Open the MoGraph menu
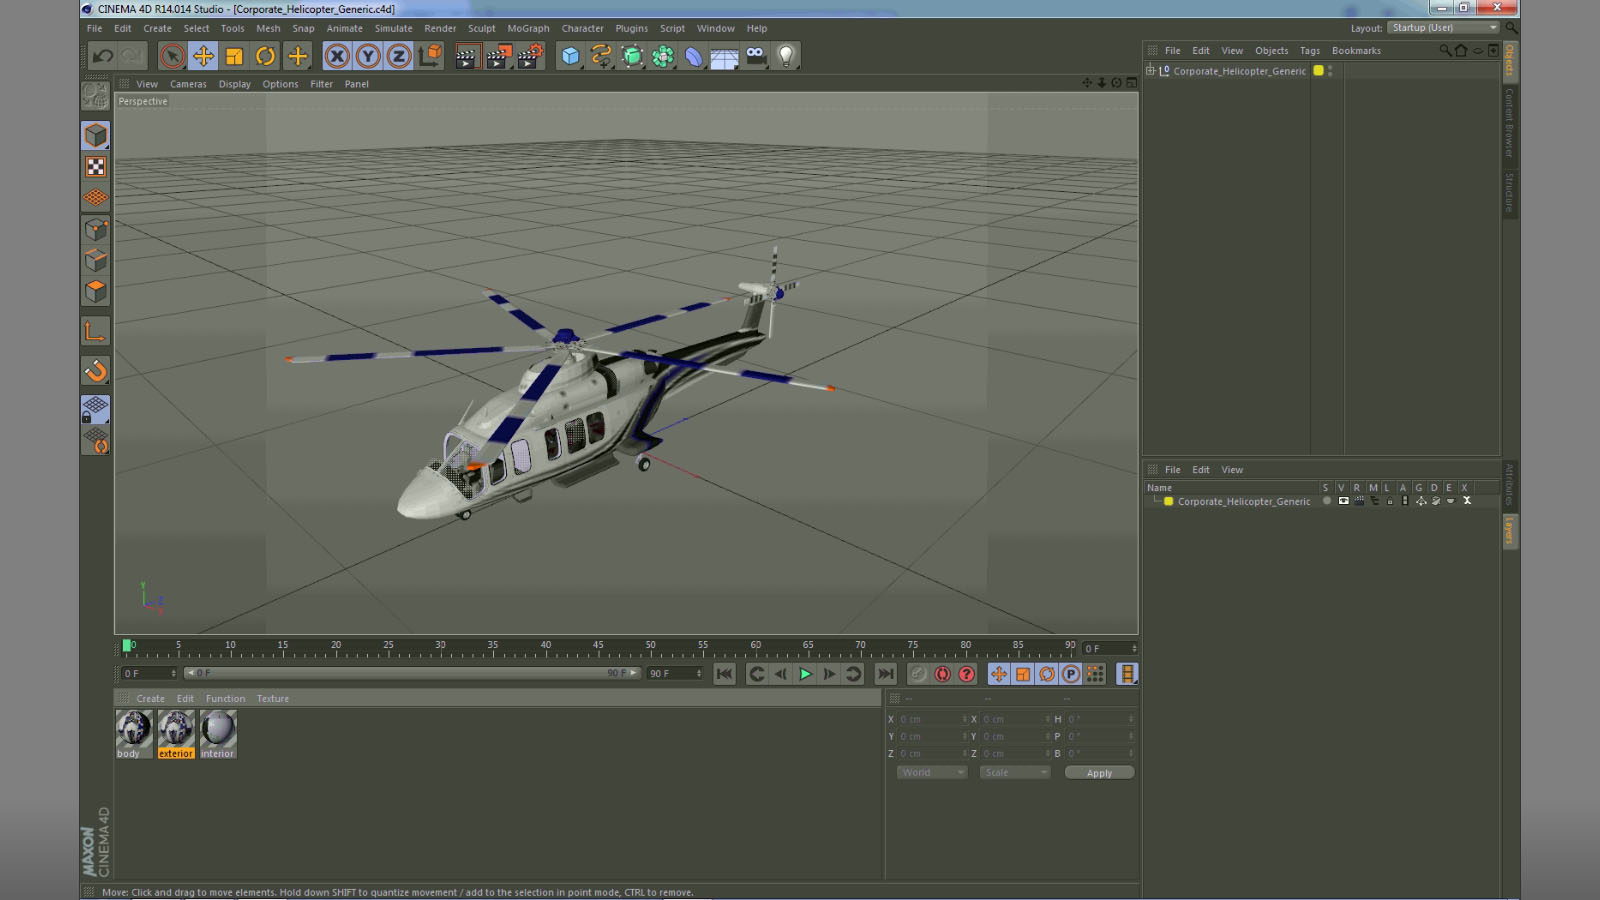Image resolution: width=1600 pixels, height=900 pixels. pyautogui.click(x=528, y=28)
